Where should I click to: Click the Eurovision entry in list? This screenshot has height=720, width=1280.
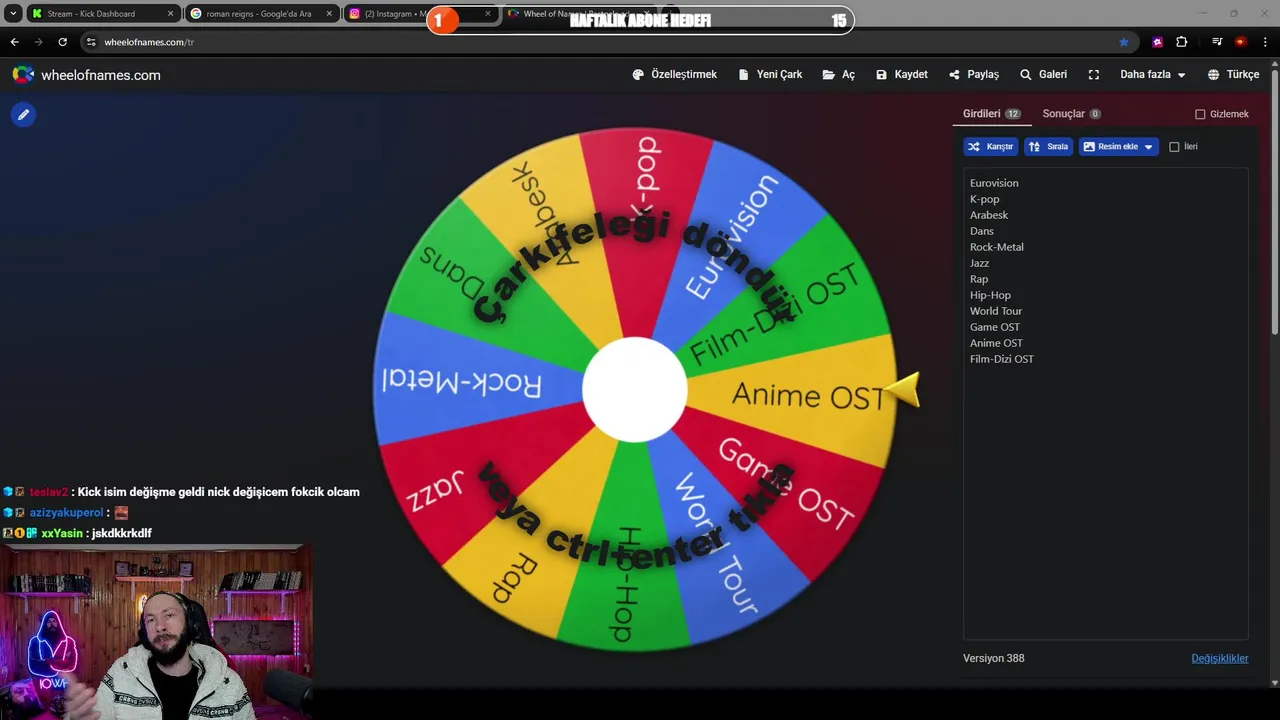click(x=994, y=183)
